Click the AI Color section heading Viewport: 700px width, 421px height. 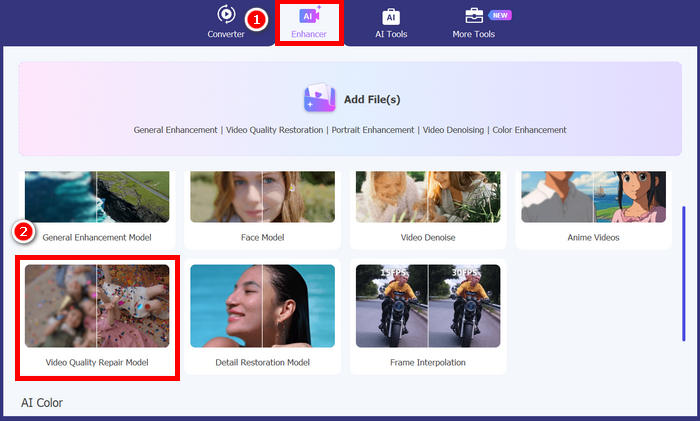pos(44,402)
